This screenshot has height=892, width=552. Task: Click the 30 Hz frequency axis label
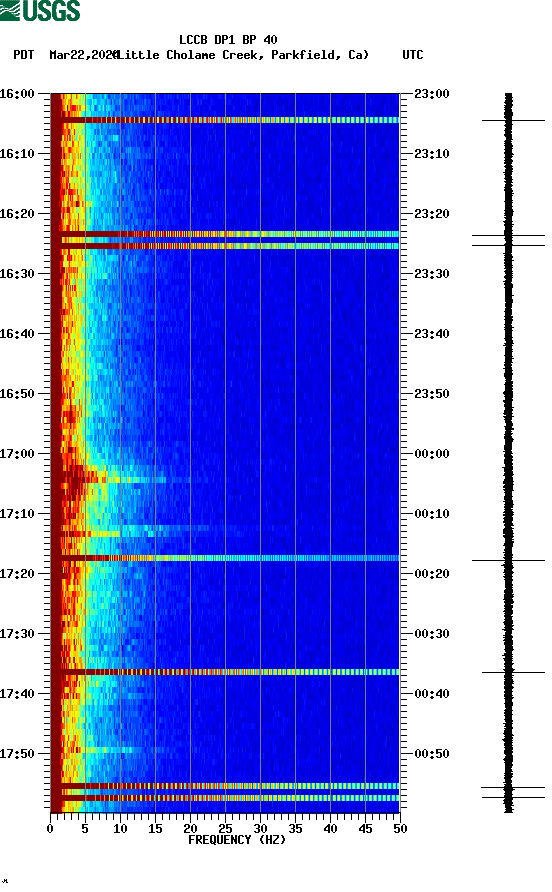pos(260,829)
